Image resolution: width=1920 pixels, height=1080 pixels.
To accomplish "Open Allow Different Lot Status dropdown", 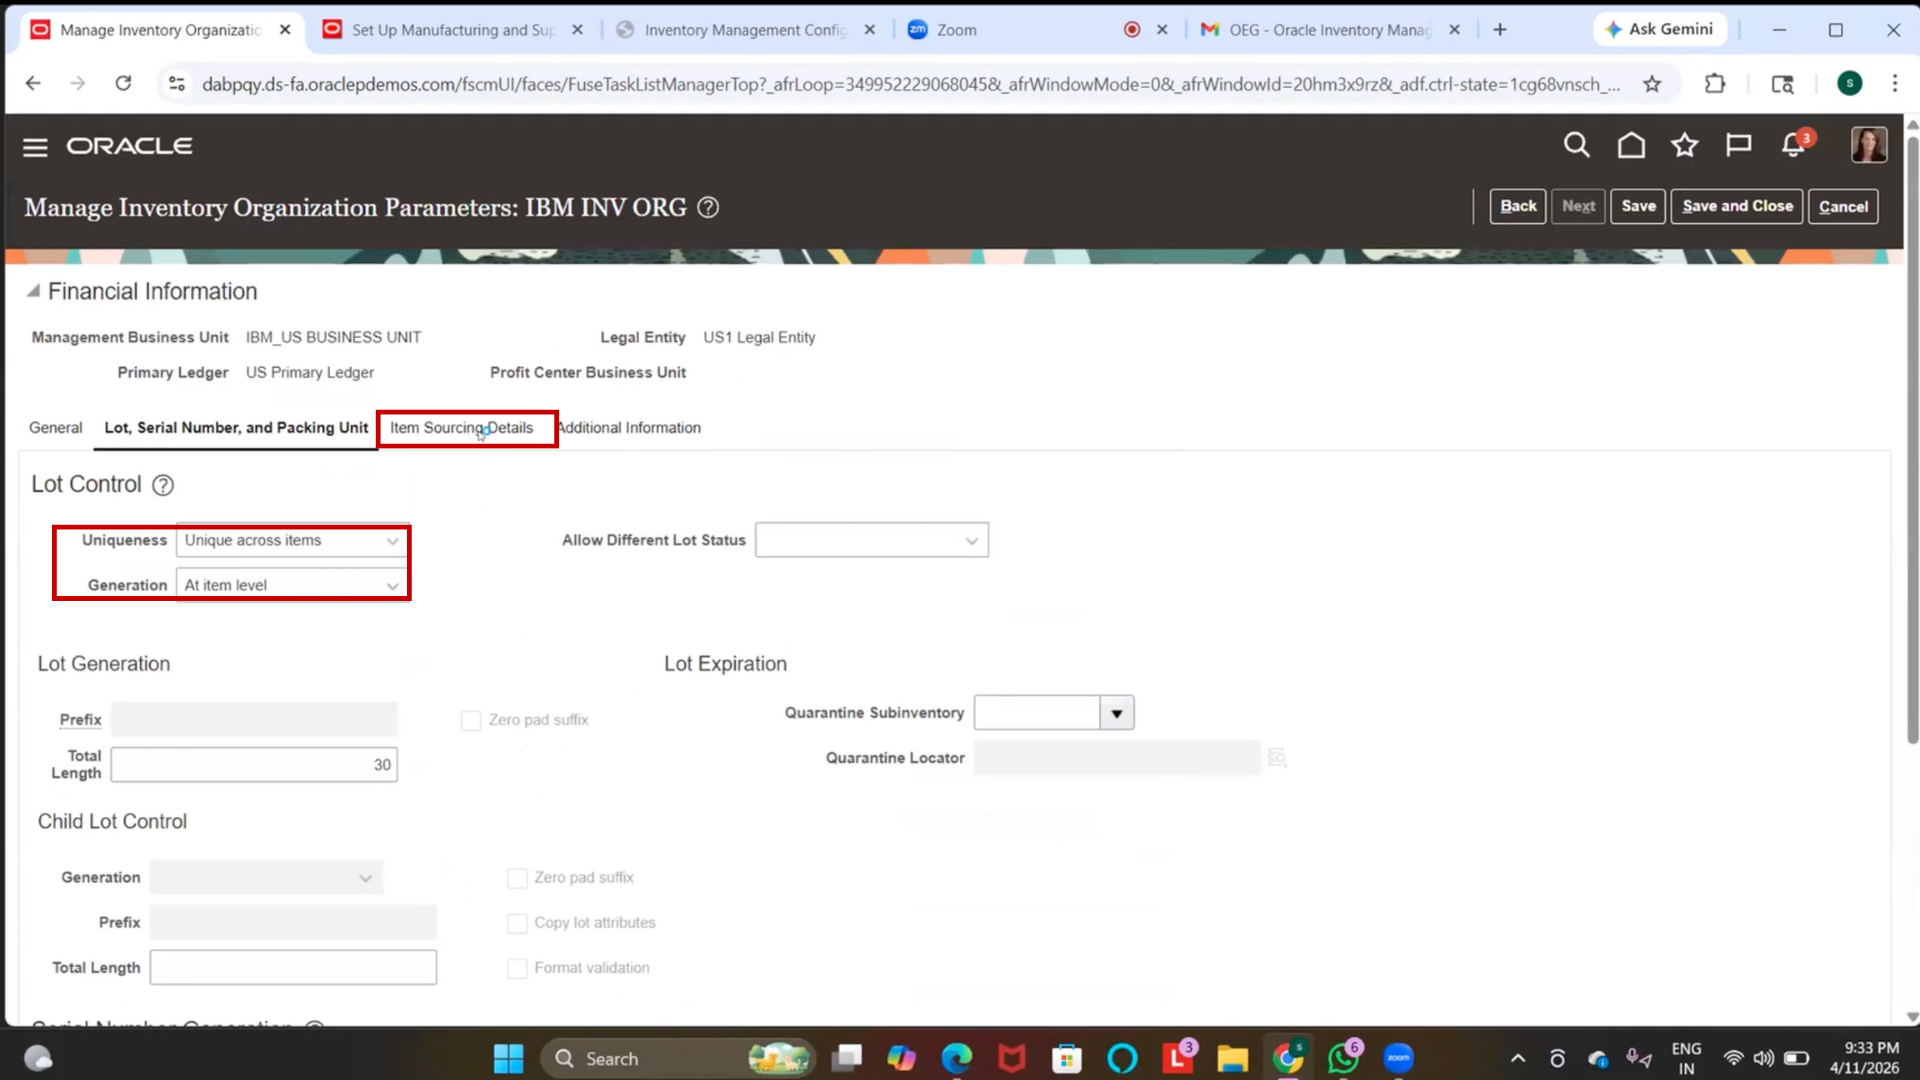I will pyautogui.click(x=872, y=540).
